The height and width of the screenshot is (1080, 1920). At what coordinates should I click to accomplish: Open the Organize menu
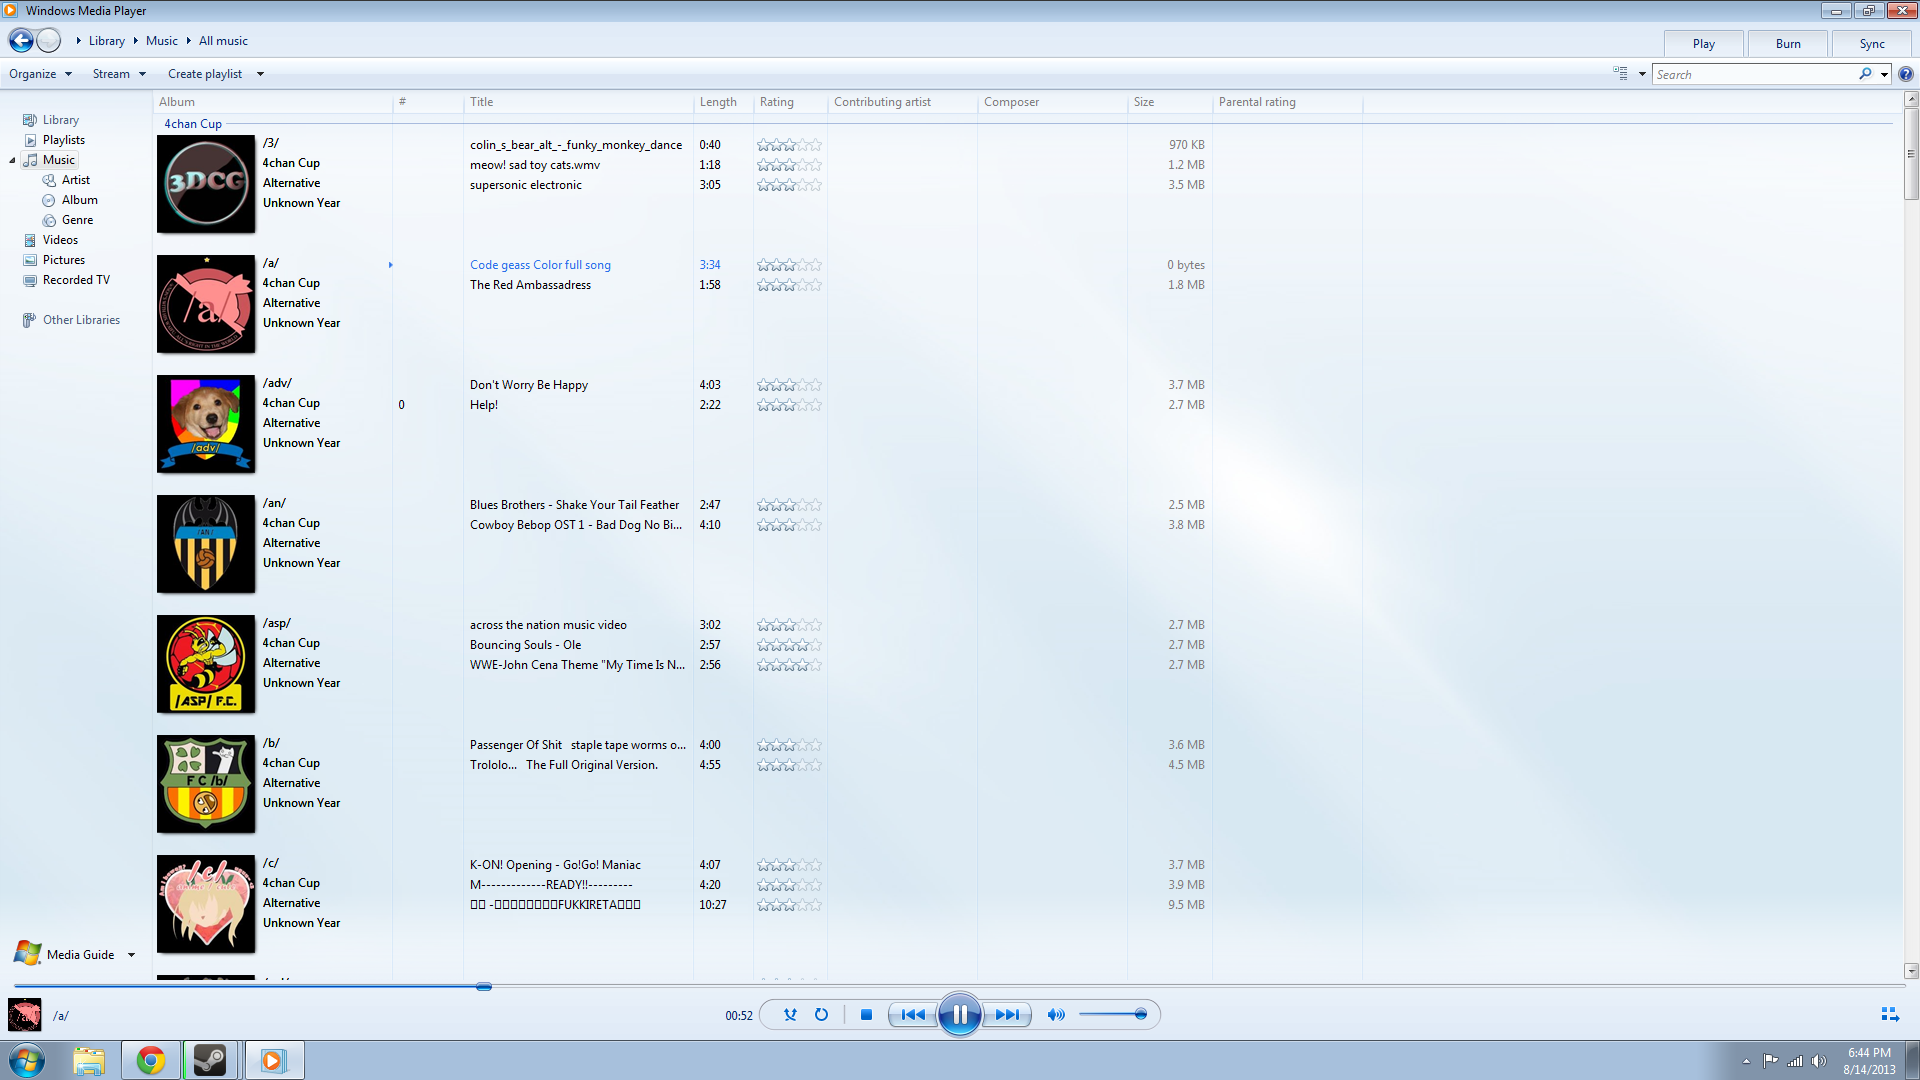(x=40, y=74)
